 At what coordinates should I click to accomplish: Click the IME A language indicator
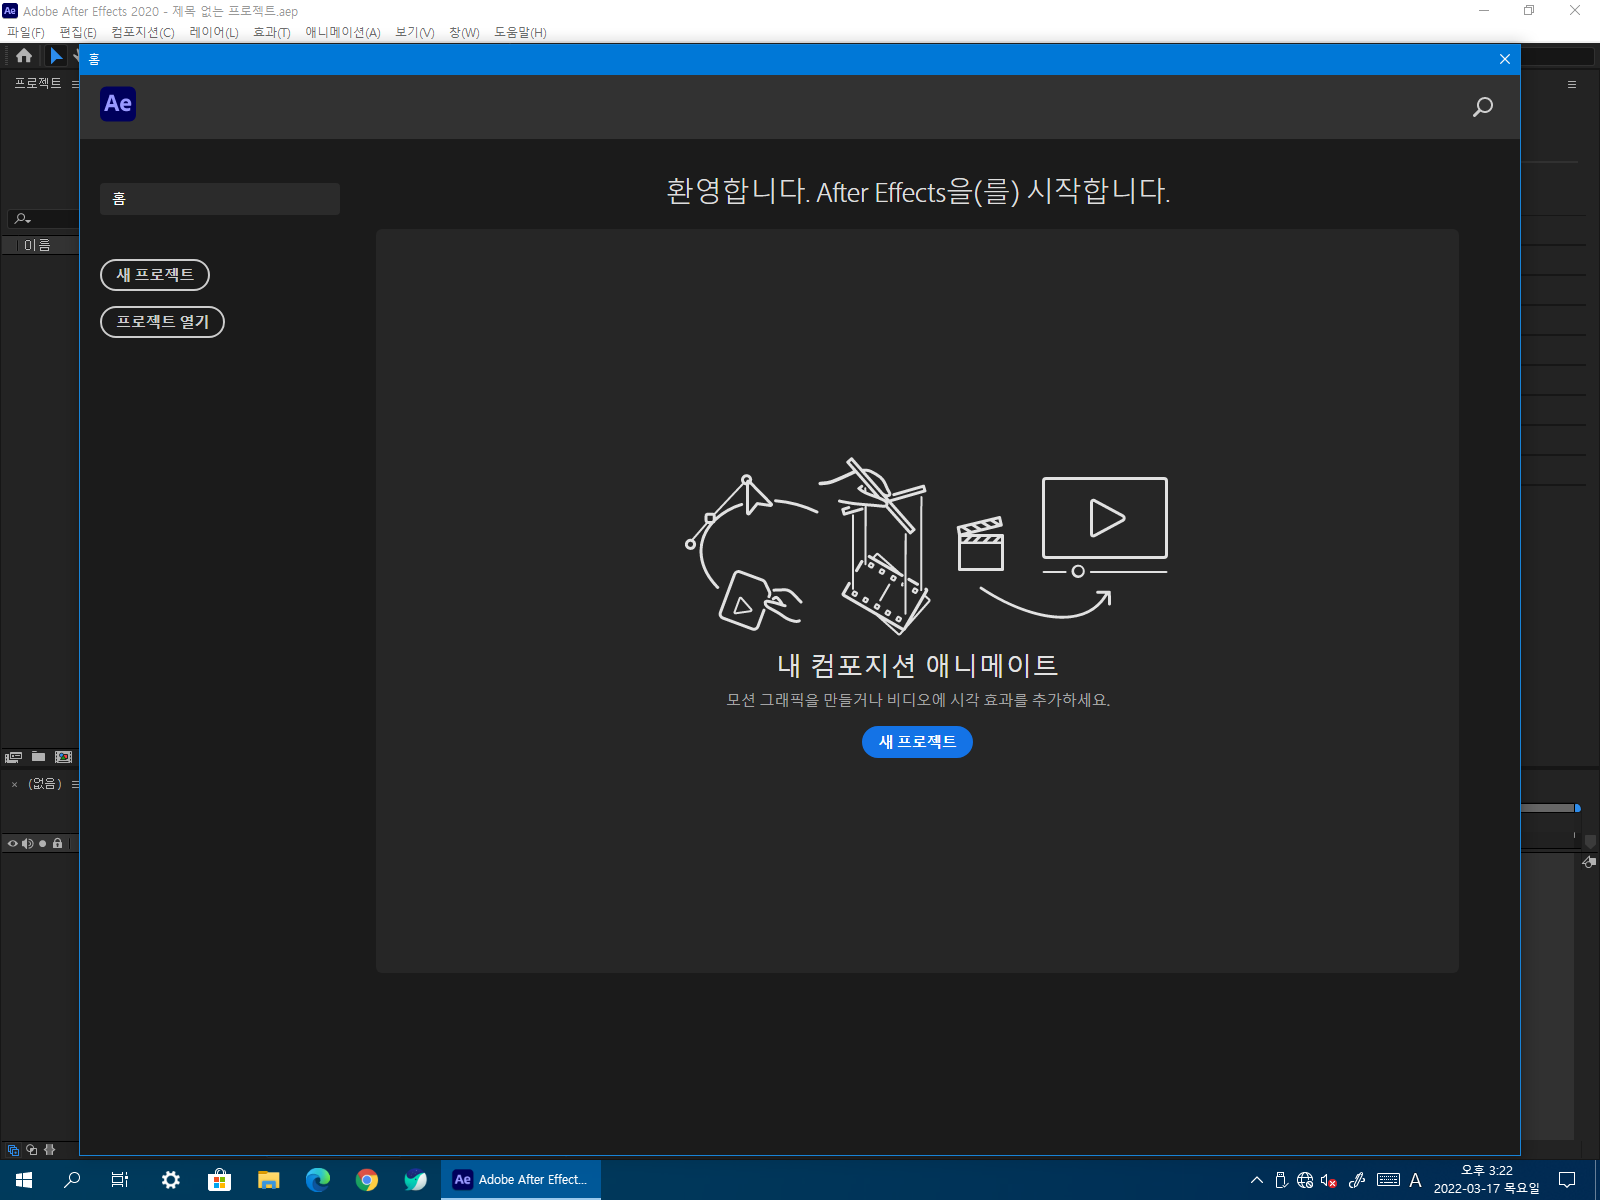pos(1415,1180)
